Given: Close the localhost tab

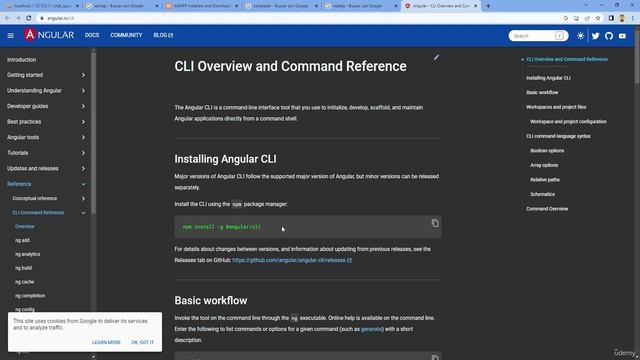Looking at the screenshot, I should click(77, 6).
